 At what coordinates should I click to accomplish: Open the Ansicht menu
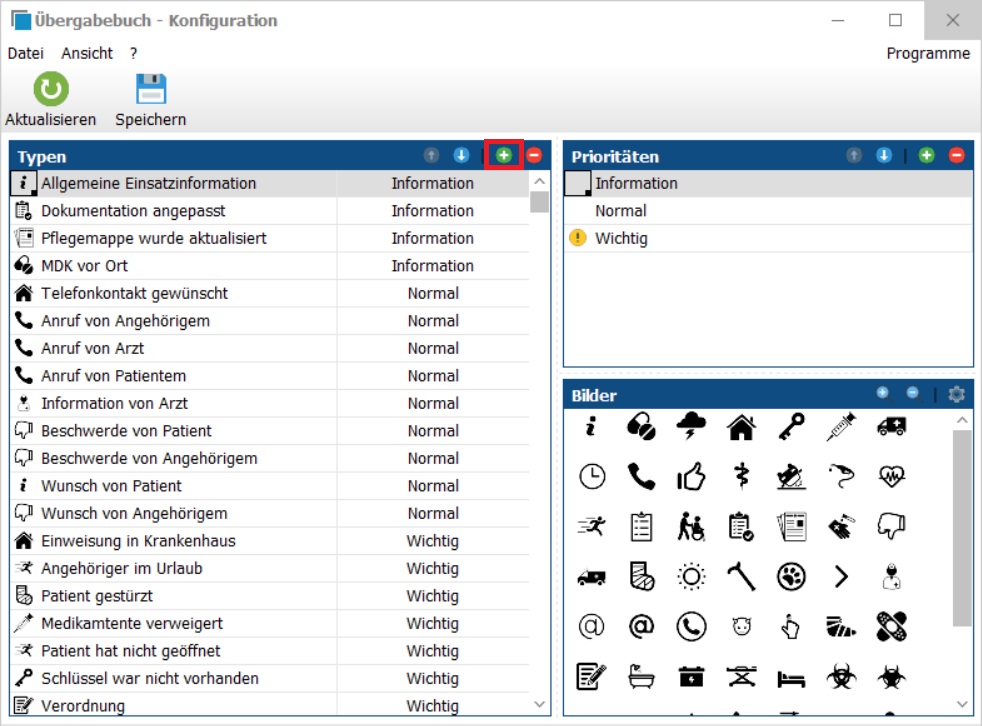tap(87, 53)
